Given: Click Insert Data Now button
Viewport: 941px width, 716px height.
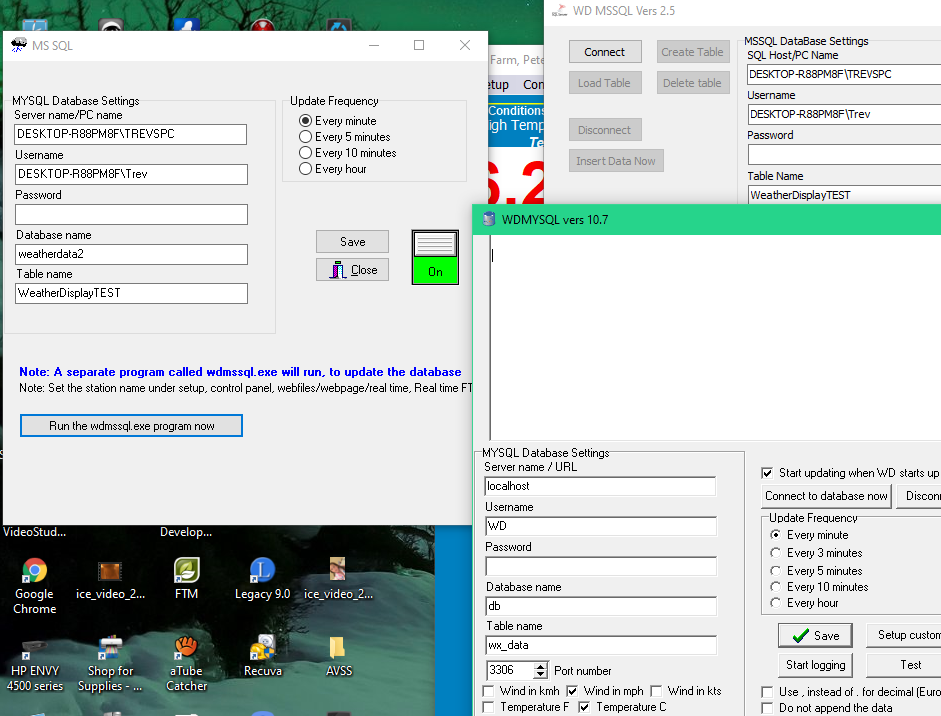Looking at the screenshot, I should (616, 161).
